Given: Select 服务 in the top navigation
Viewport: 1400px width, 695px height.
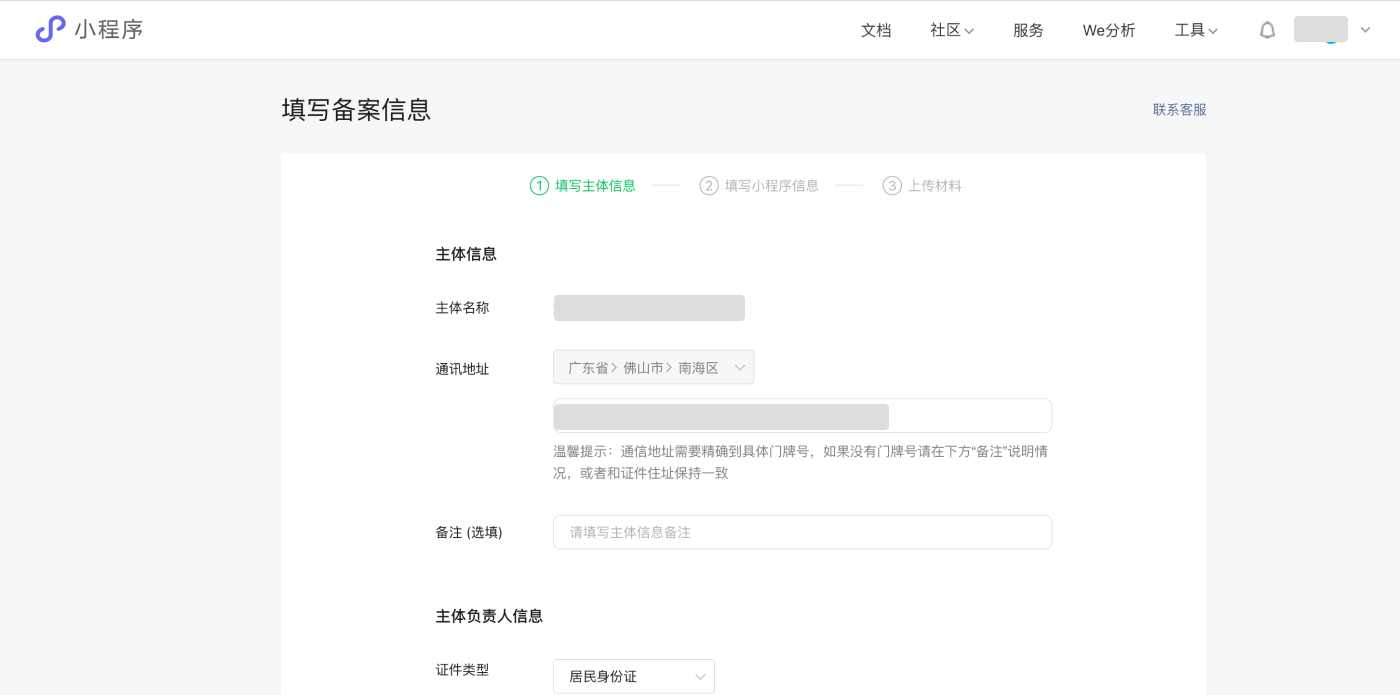Looking at the screenshot, I should 1028,30.
